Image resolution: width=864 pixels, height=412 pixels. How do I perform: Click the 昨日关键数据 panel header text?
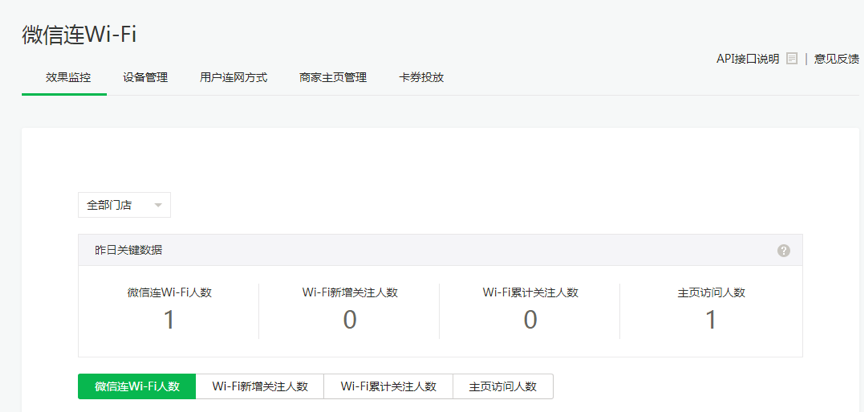click(128, 250)
